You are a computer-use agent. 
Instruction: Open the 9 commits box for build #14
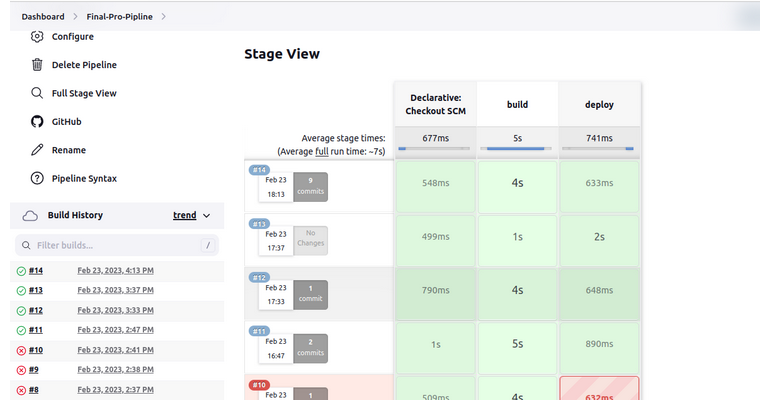[310, 187]
